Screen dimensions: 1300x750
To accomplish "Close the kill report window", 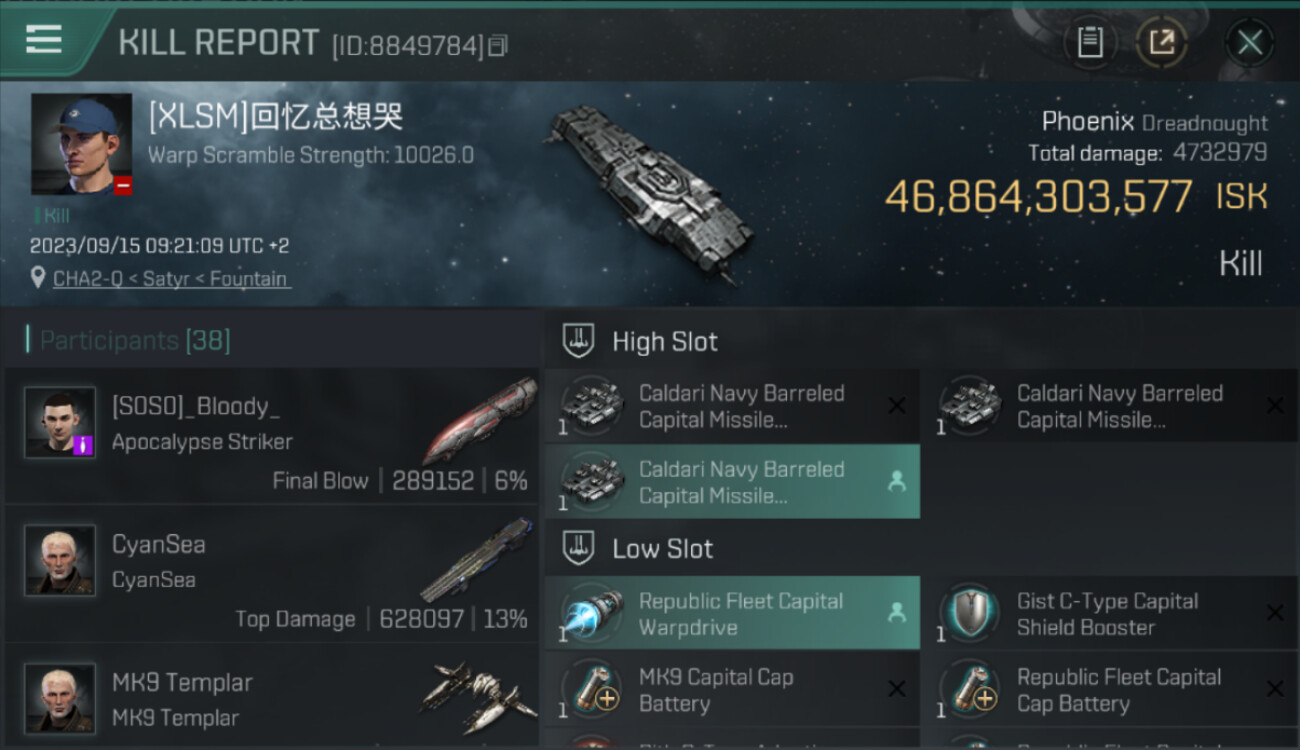I will click(x=1249, y=42).
